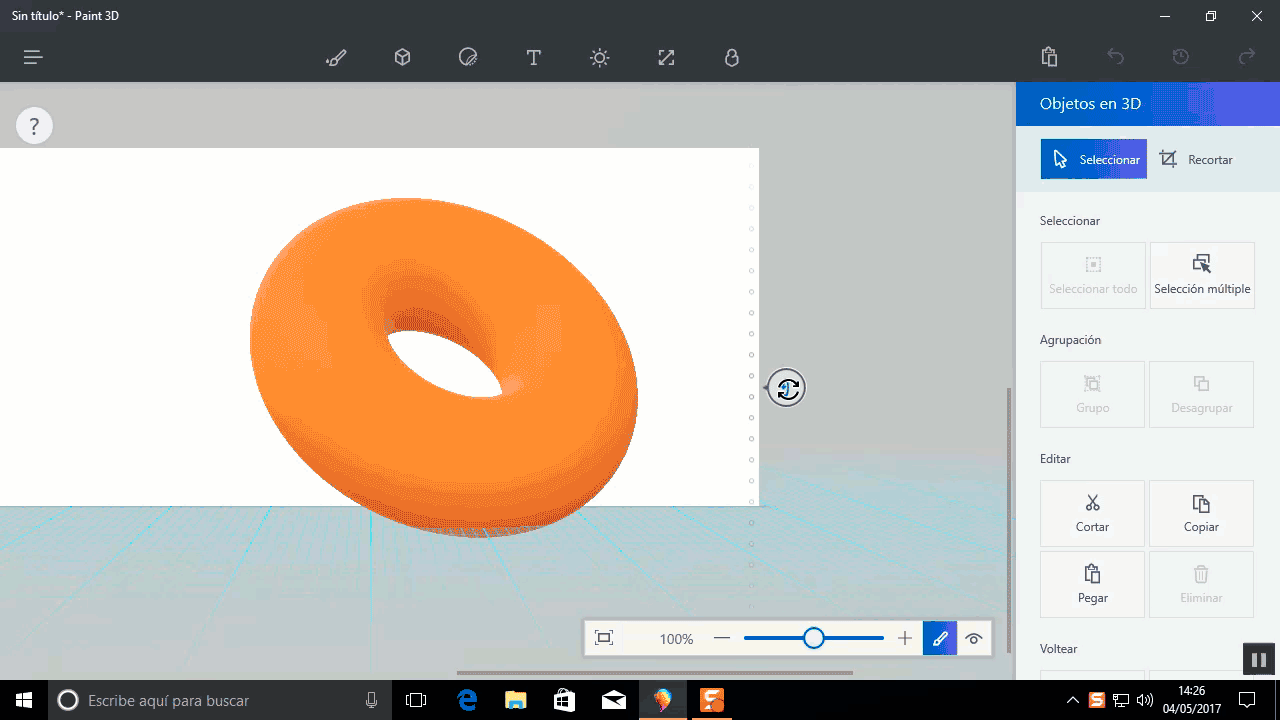
Task: Click the zoom in plus button
Action: coord(905,638)
